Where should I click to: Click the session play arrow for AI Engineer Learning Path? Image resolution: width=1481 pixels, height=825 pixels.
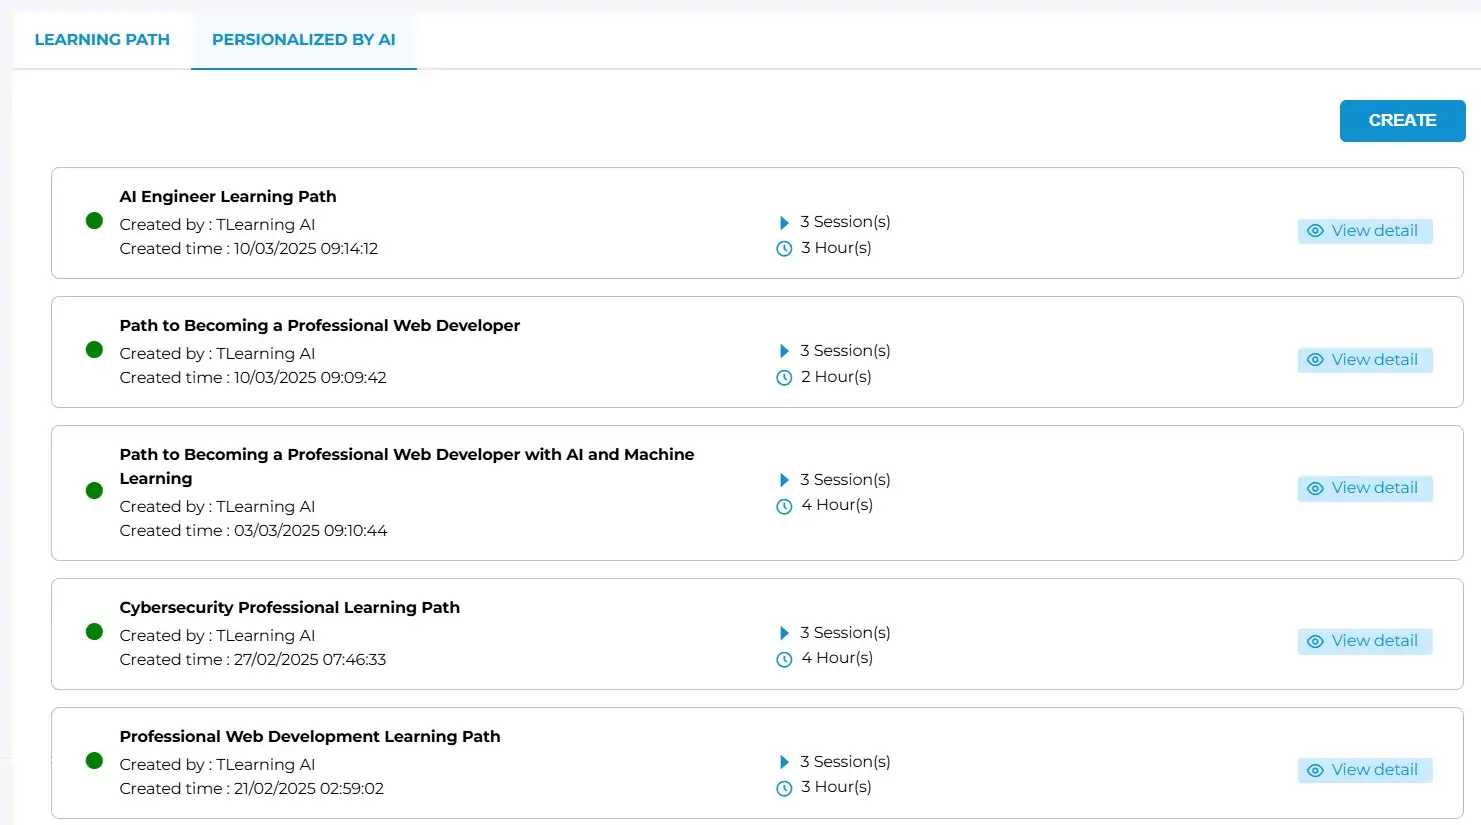785,222
